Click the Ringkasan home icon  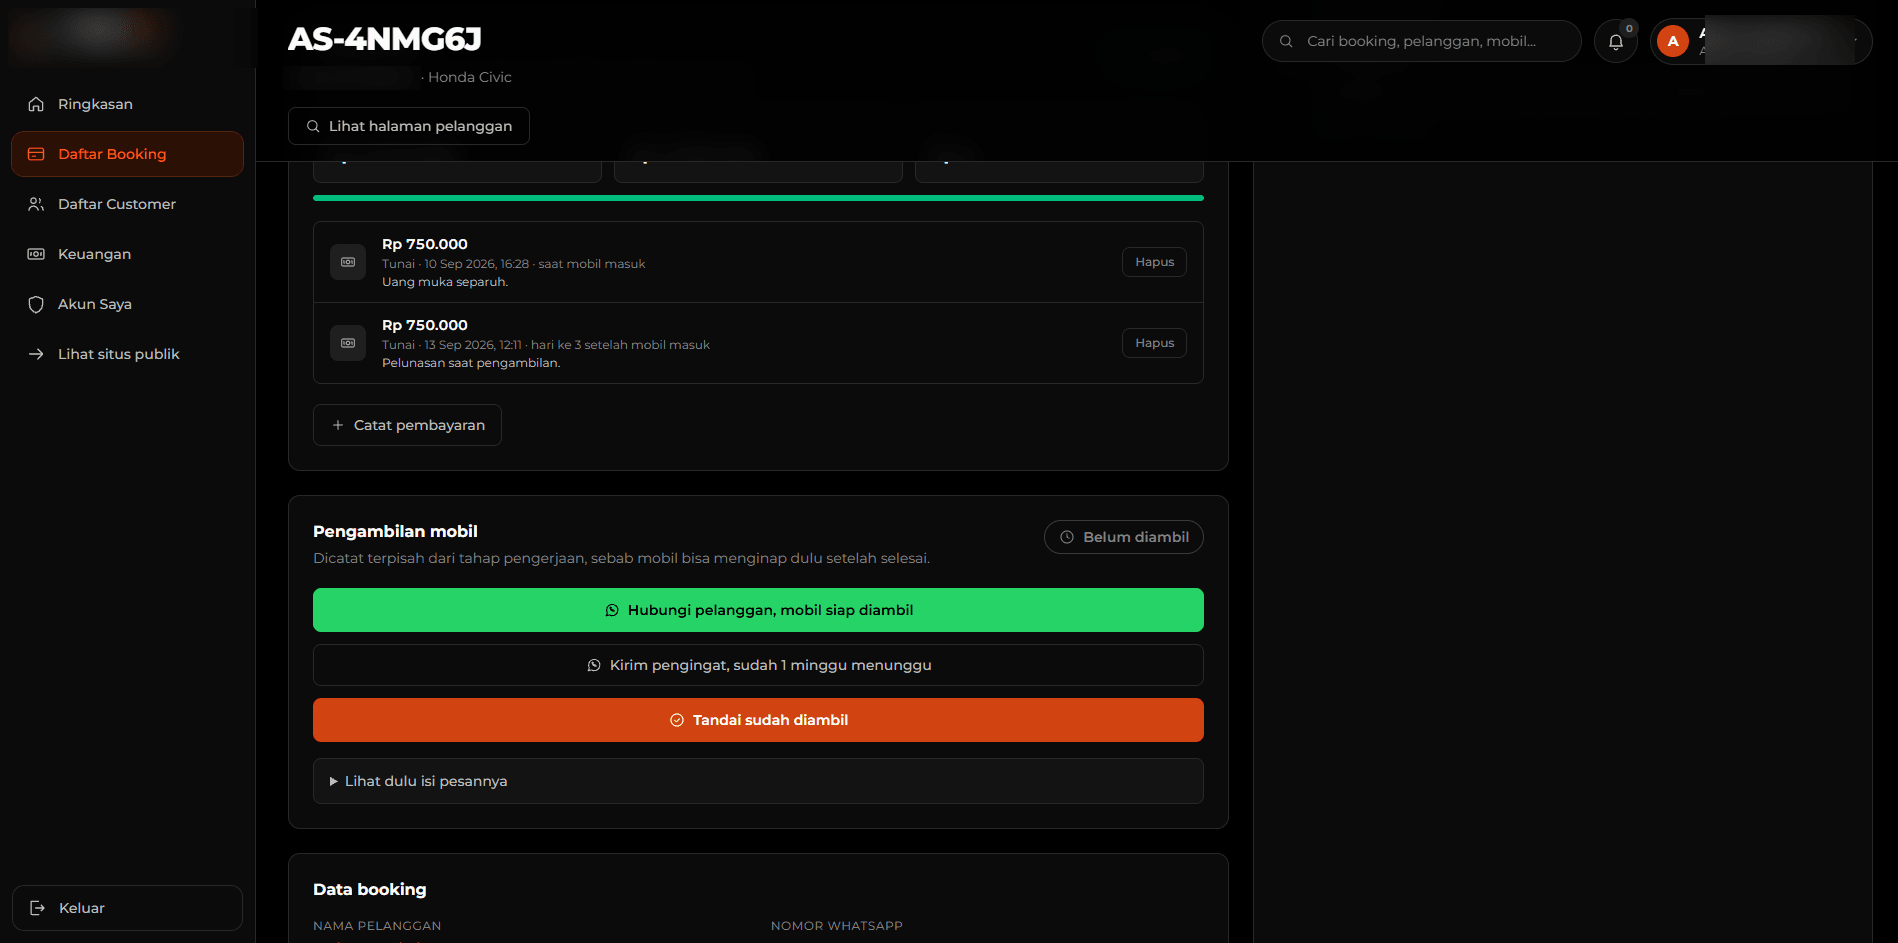pos(36,104)
